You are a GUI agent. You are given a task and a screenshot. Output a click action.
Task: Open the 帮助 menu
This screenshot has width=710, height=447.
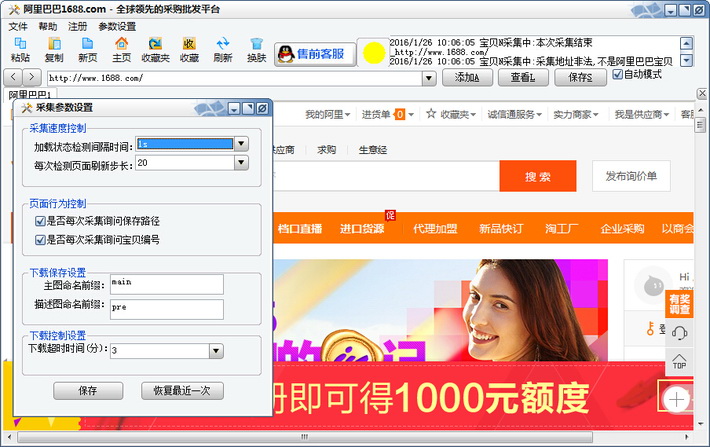pyautogui.click(x=48, y=26)
